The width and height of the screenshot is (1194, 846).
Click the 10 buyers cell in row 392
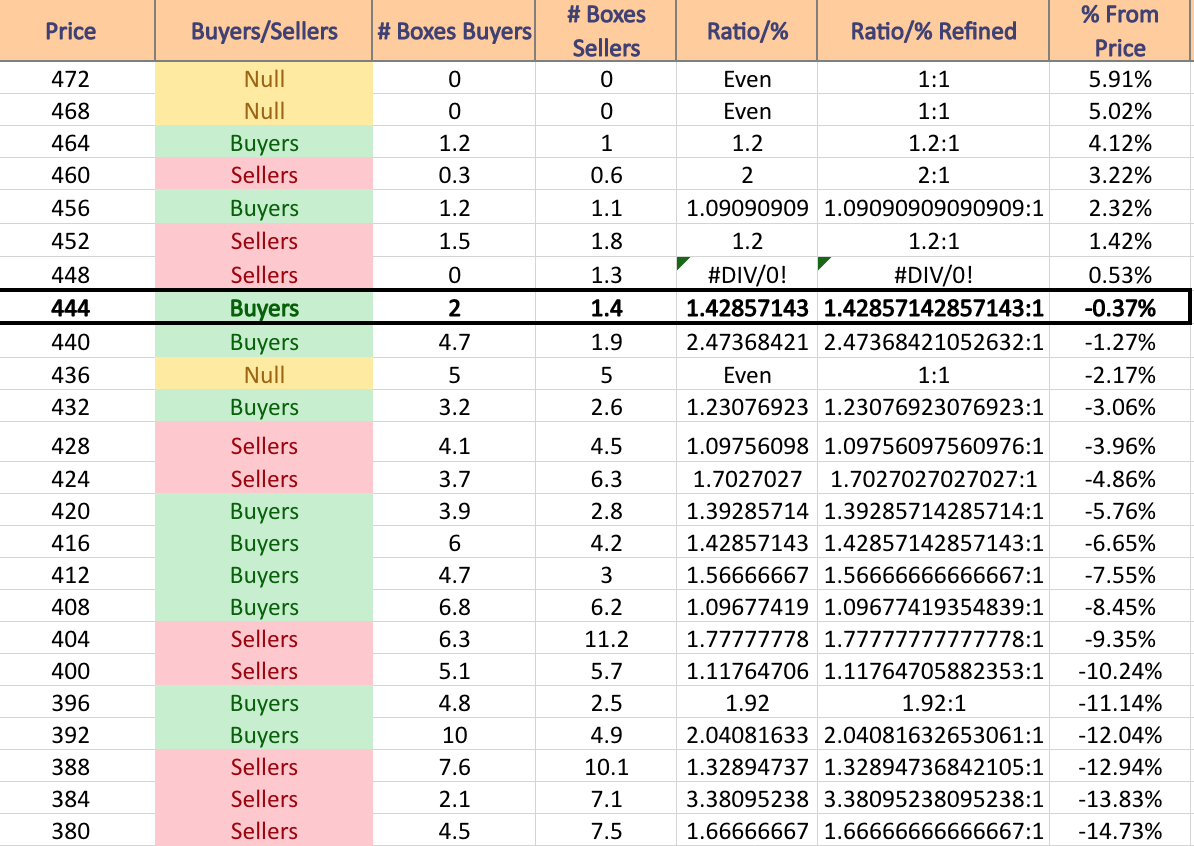click(x=454, y=734)
